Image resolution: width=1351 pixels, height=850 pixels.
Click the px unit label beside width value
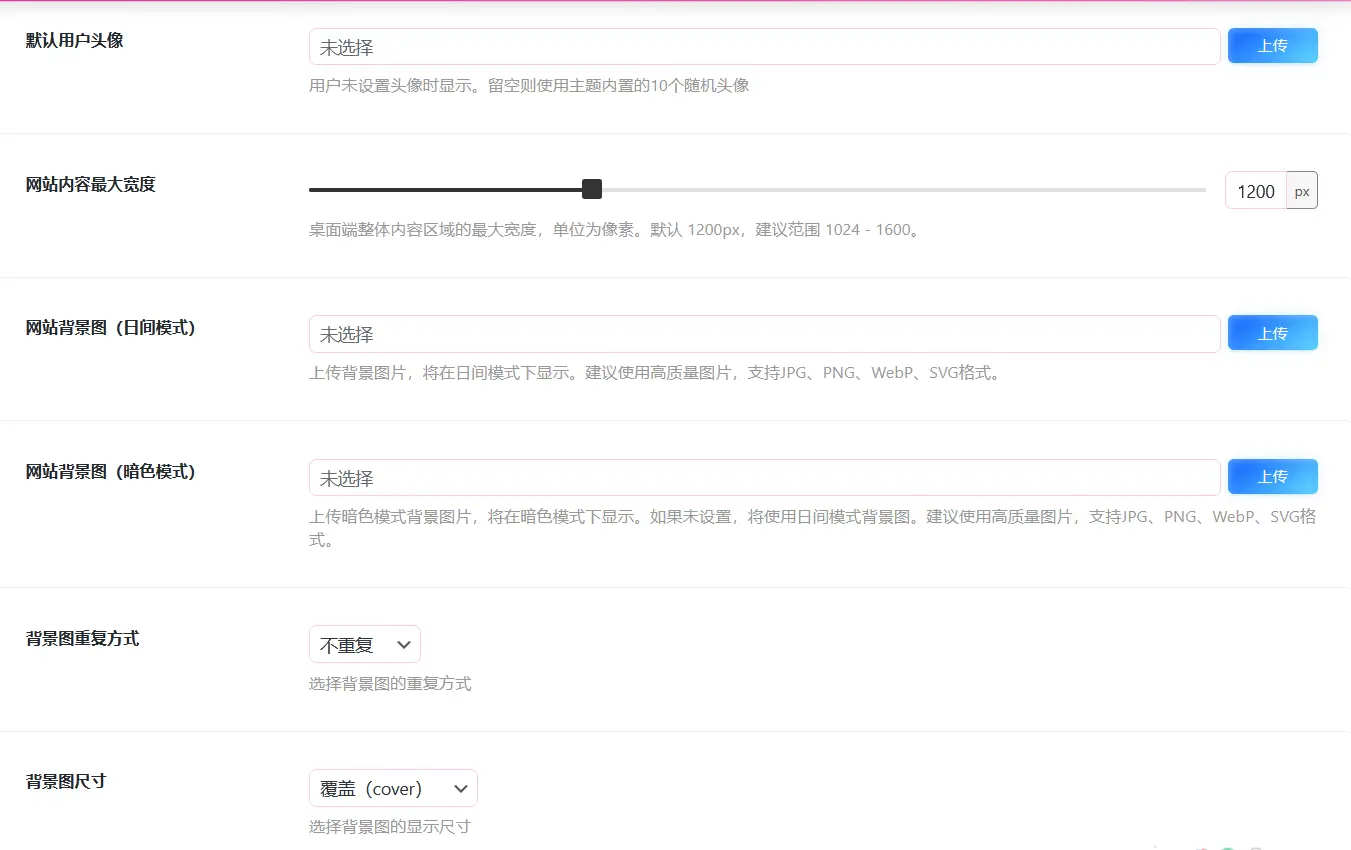point(1302,191)
